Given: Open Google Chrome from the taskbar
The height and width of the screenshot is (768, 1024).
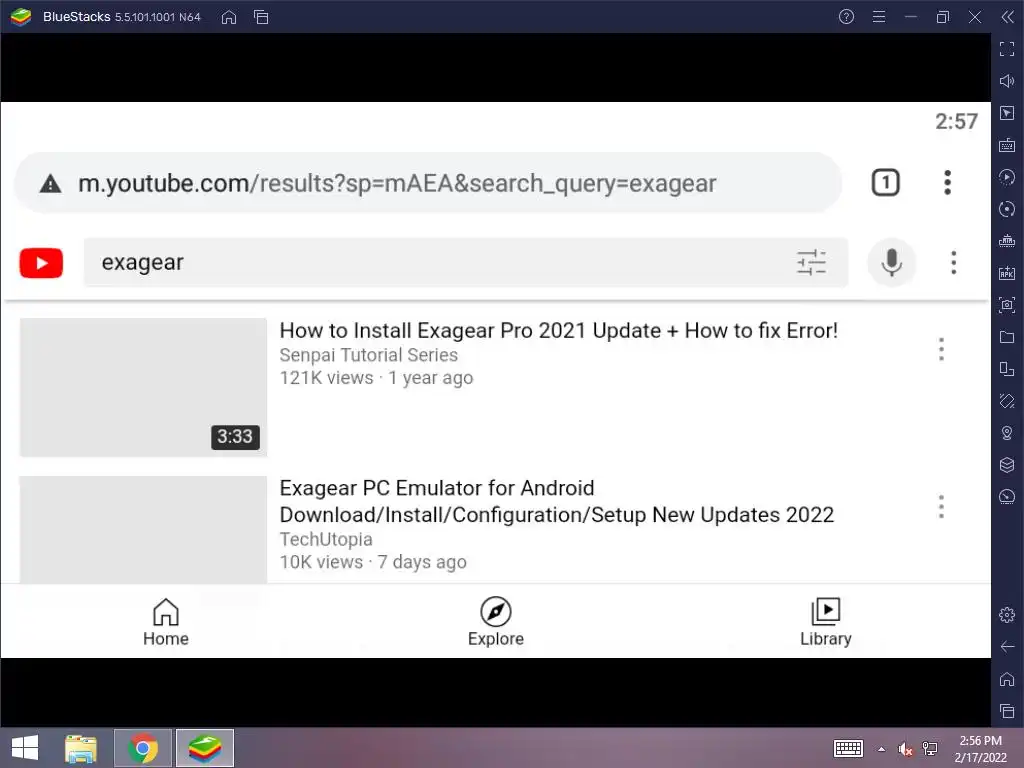Looking at the screenshot, I should [143, 748].
